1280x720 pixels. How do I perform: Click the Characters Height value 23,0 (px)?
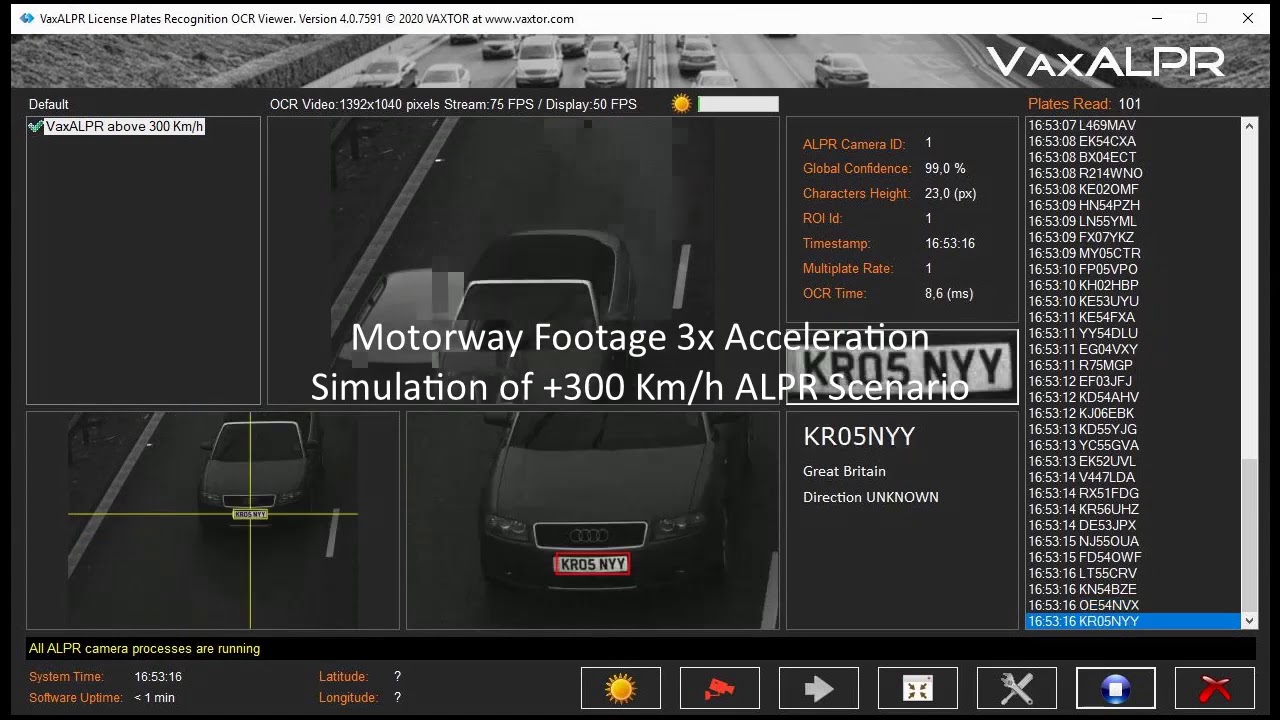coord(951,193)
